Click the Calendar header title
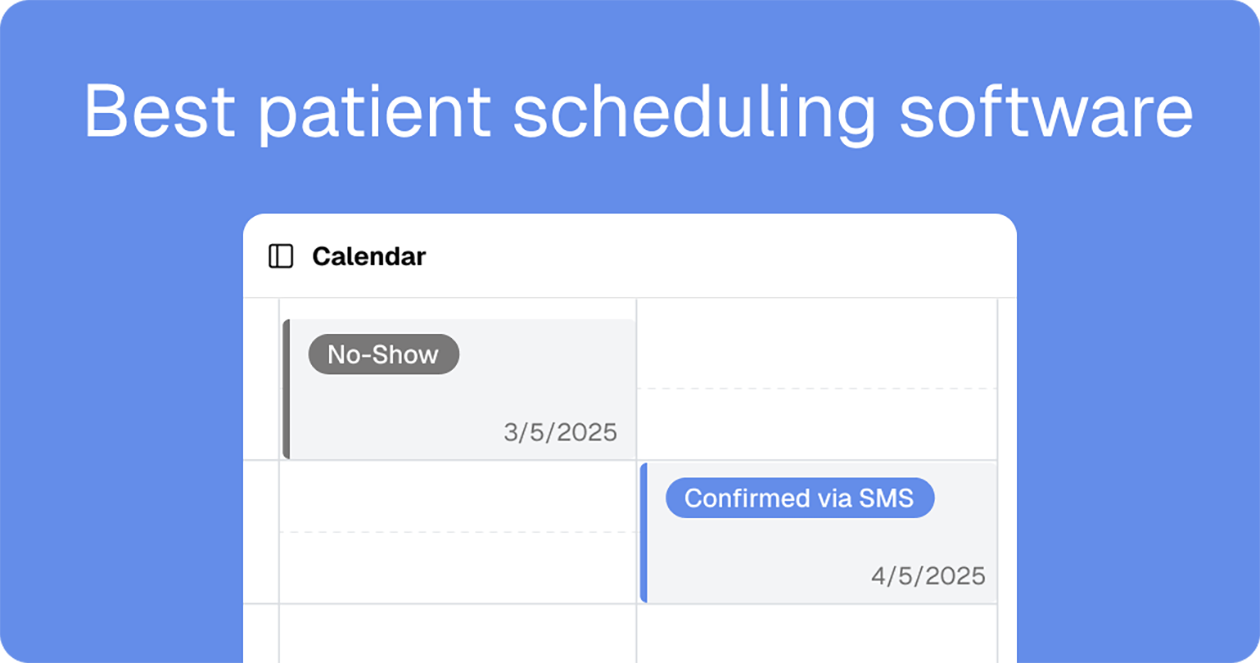This screenshot has width=1260, height=663. click(x=369, y=257)
